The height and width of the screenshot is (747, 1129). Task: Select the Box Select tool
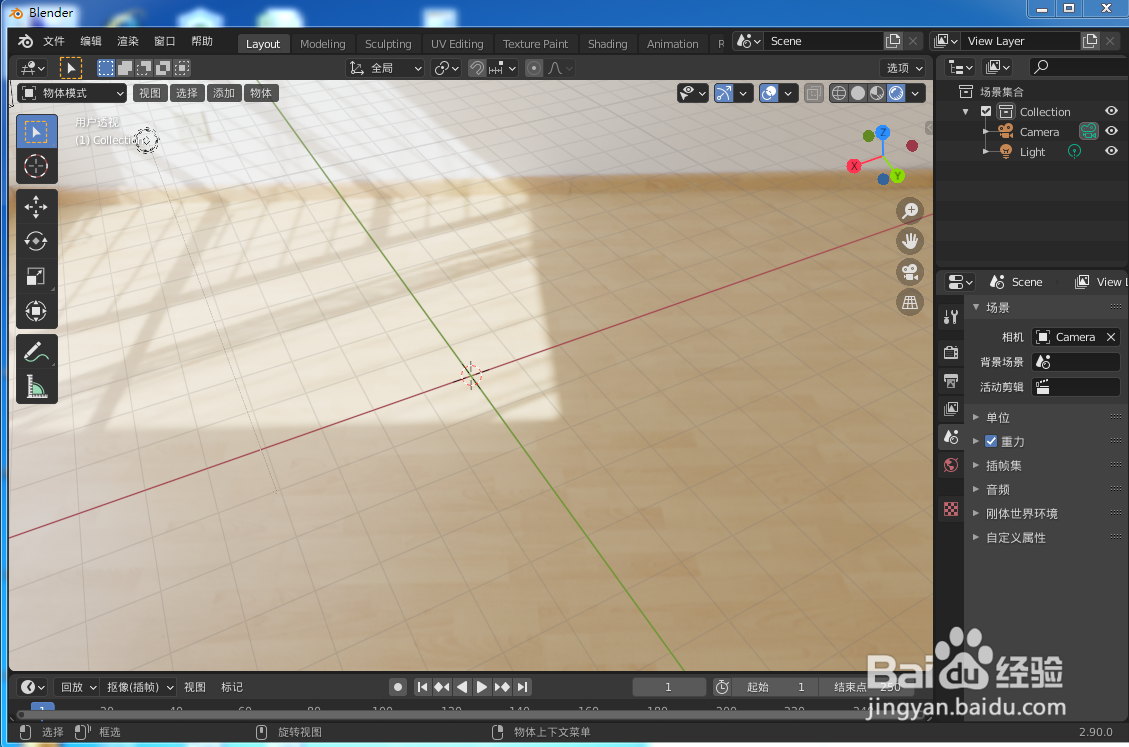click(36, 132)
